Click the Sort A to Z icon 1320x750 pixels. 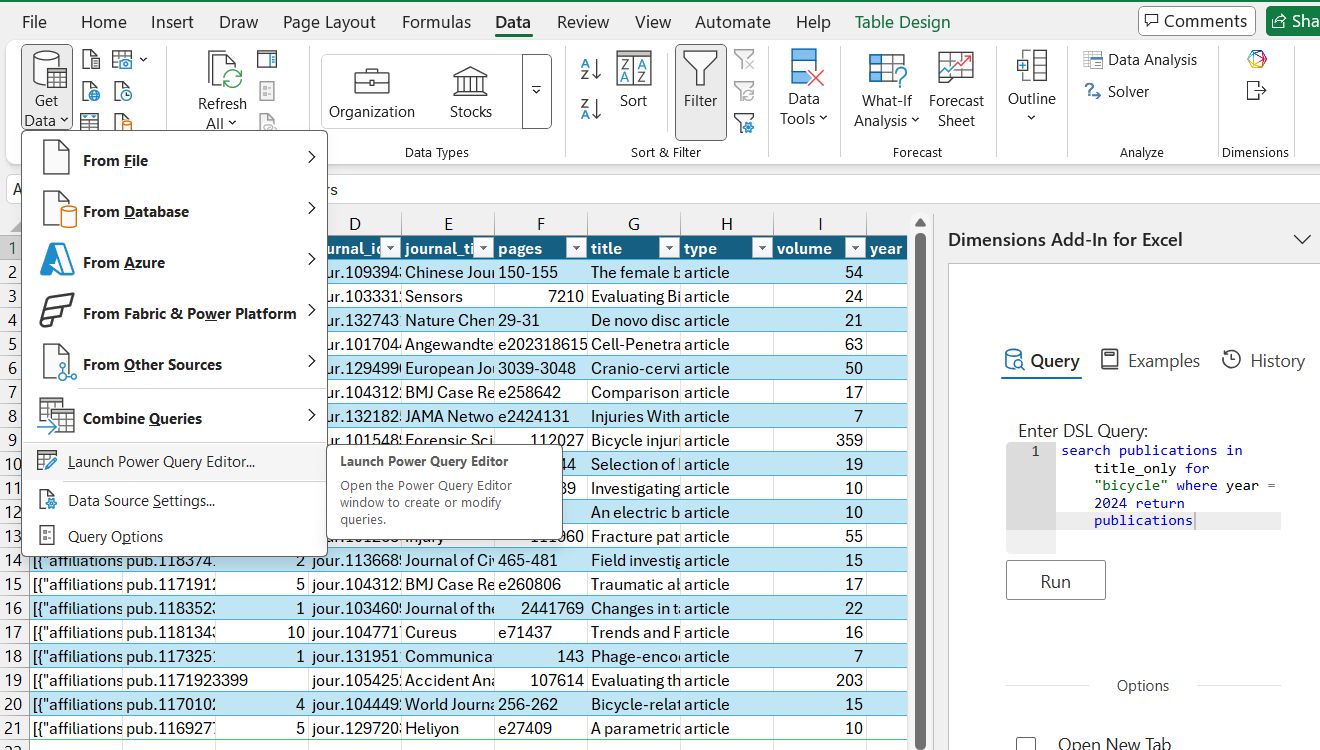point(591,69)
